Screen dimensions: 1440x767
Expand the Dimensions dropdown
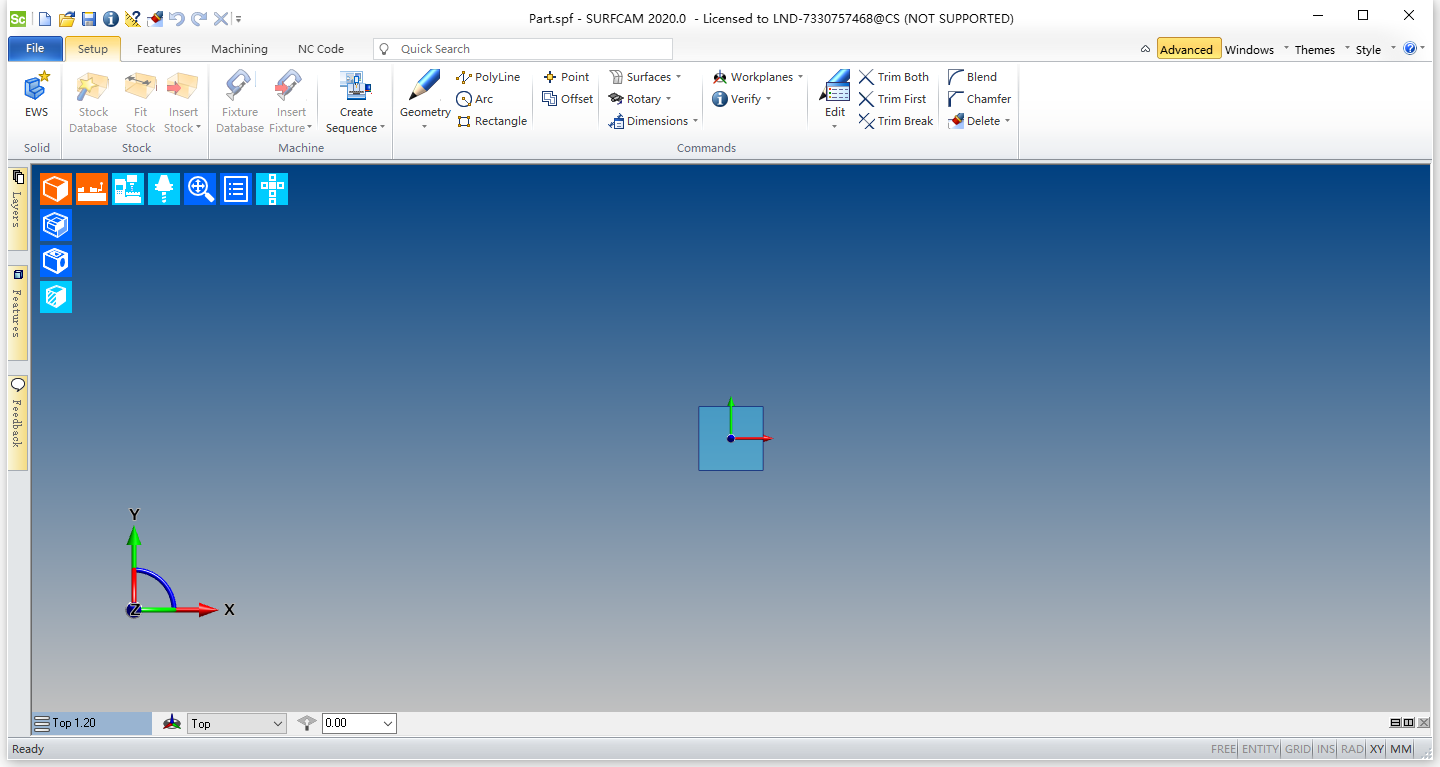(695, 121)
